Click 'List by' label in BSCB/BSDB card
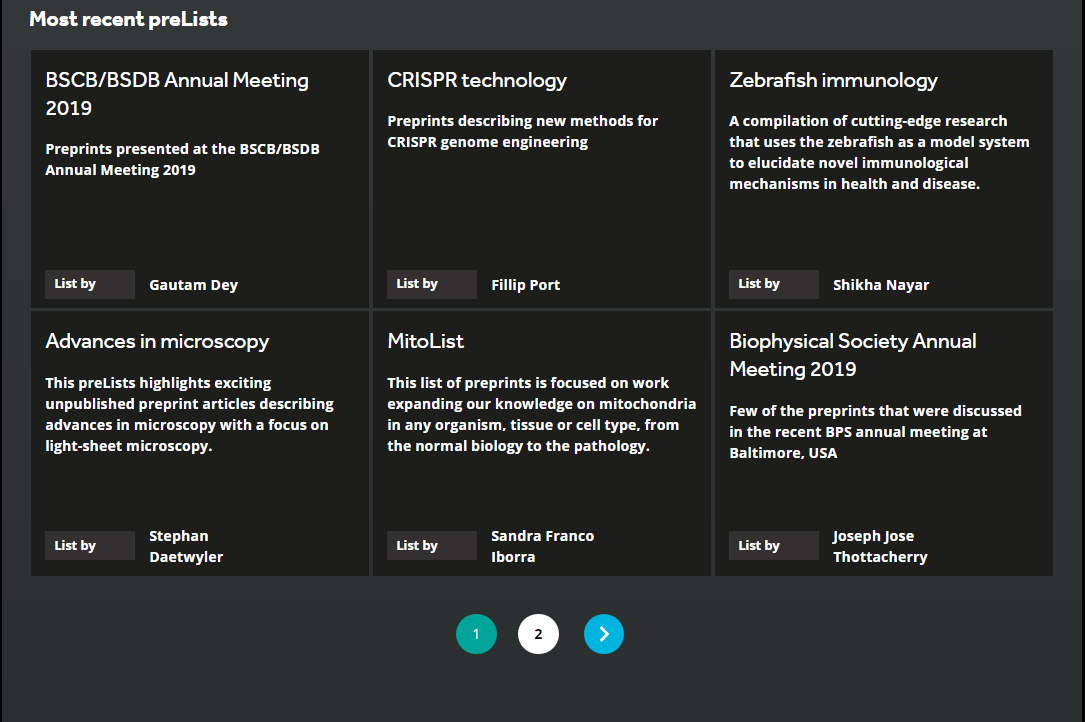The width and height of the screenshot is (1085, 722). pyautogui.click(x=75, y=284)
